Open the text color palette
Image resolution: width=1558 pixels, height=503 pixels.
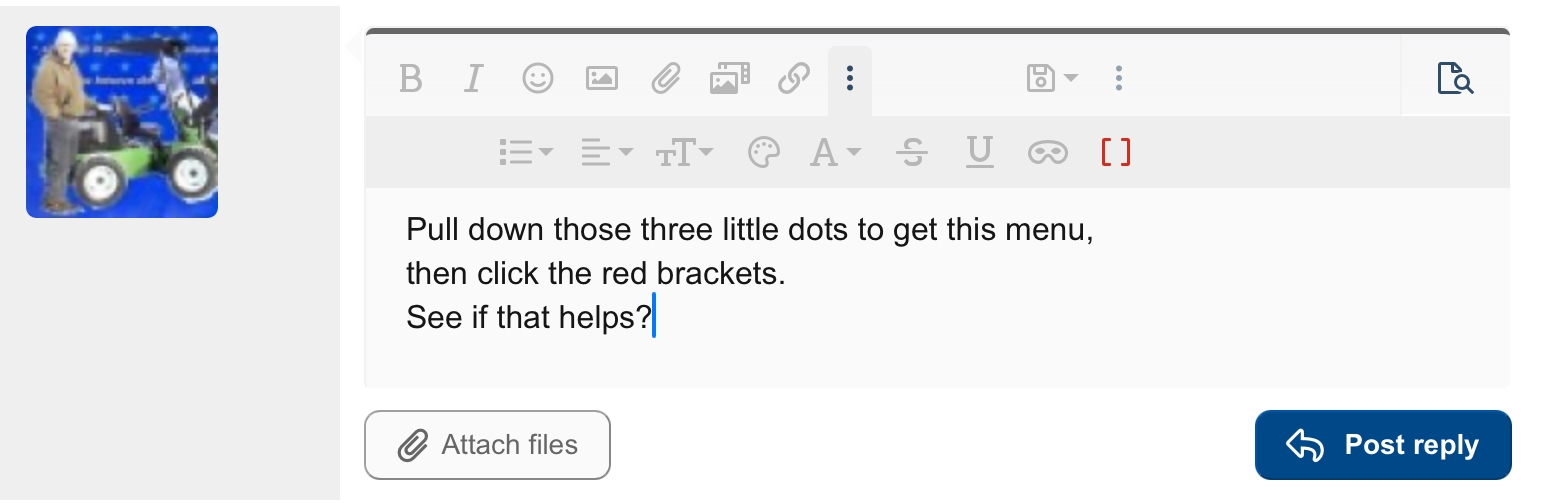[x=764, y=153]
